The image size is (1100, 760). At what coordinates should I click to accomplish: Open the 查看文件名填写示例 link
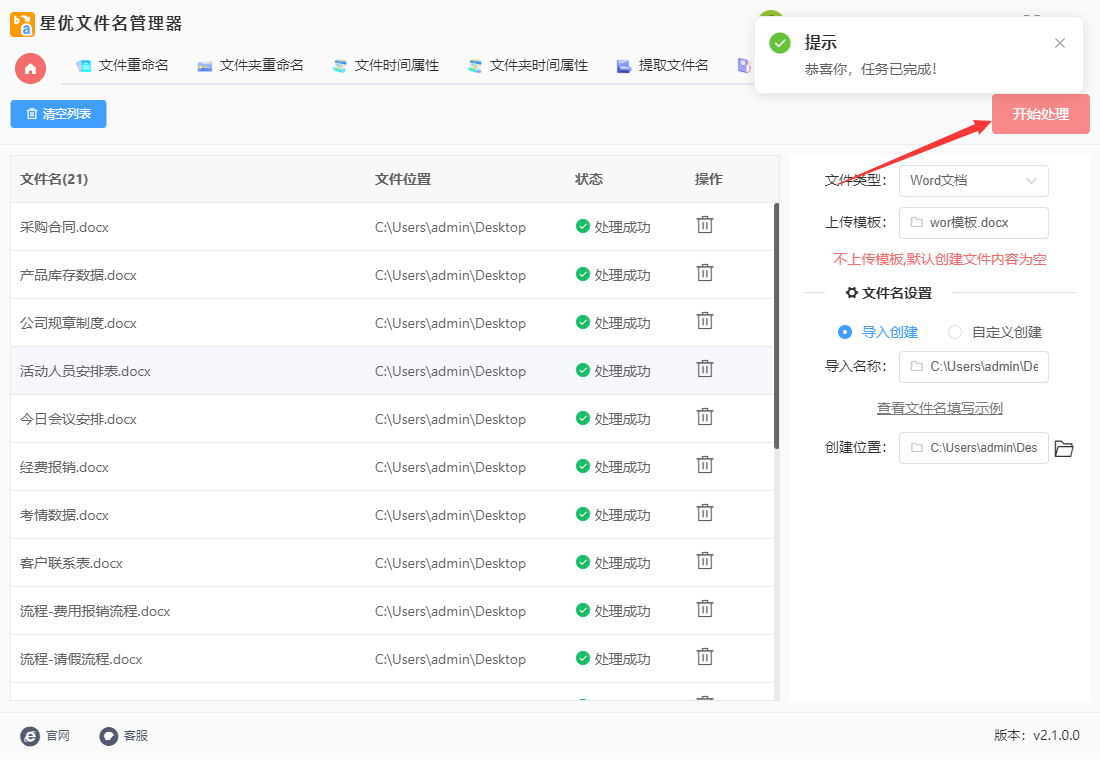tap(939, 408)
